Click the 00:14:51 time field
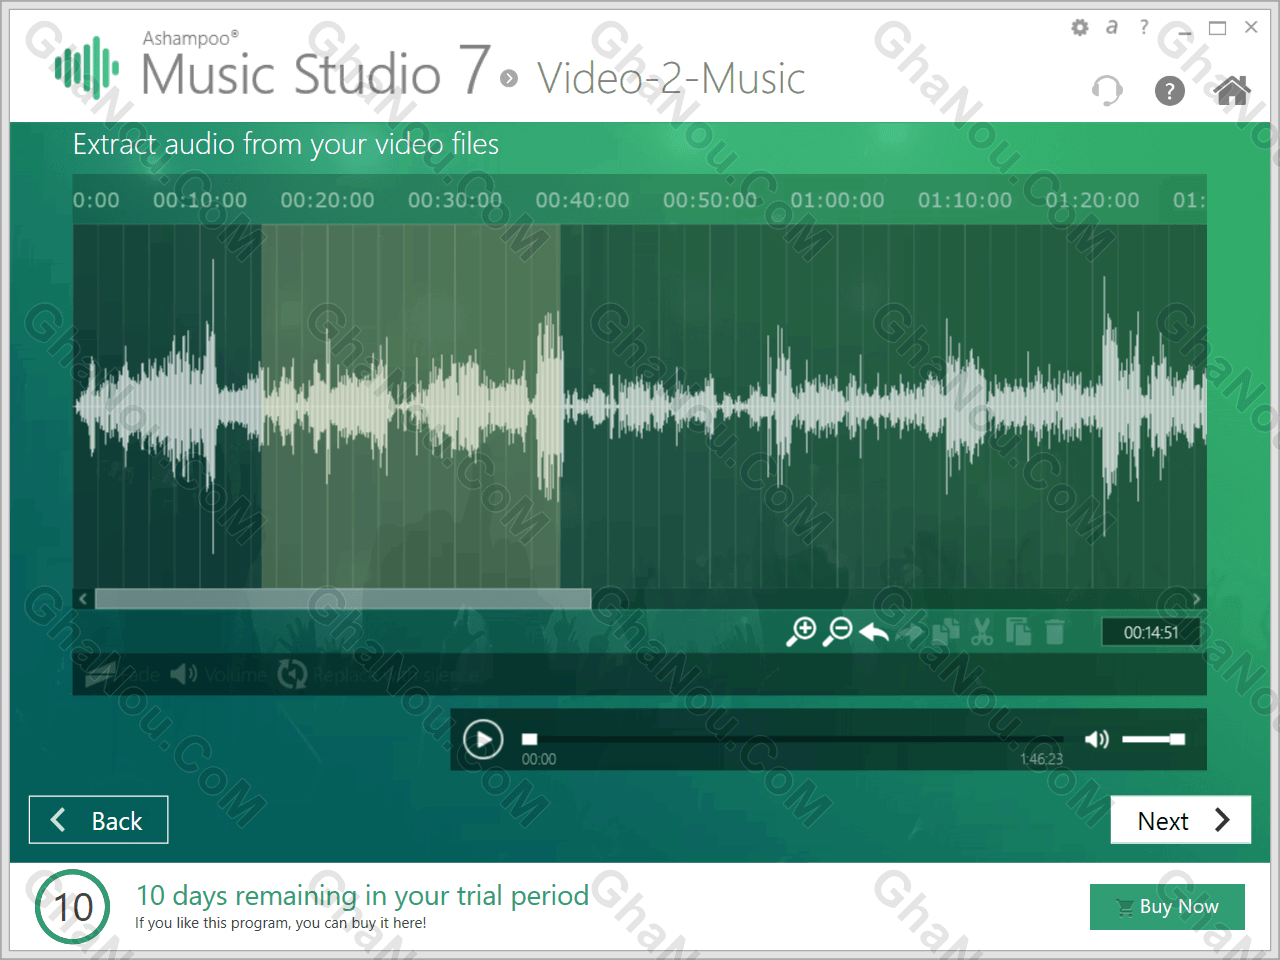This screenshot has width=1280, height=960. coord(1151,632)
